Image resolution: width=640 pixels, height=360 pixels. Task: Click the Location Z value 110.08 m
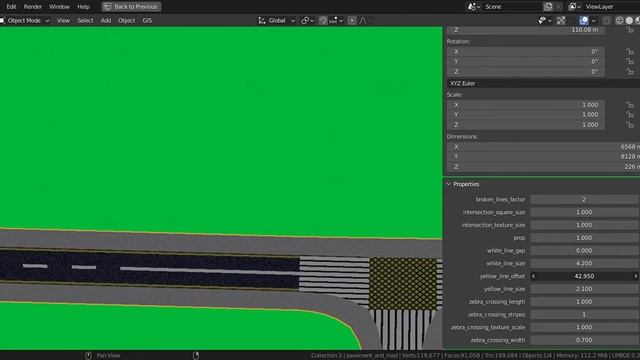(x=526, y=30)
